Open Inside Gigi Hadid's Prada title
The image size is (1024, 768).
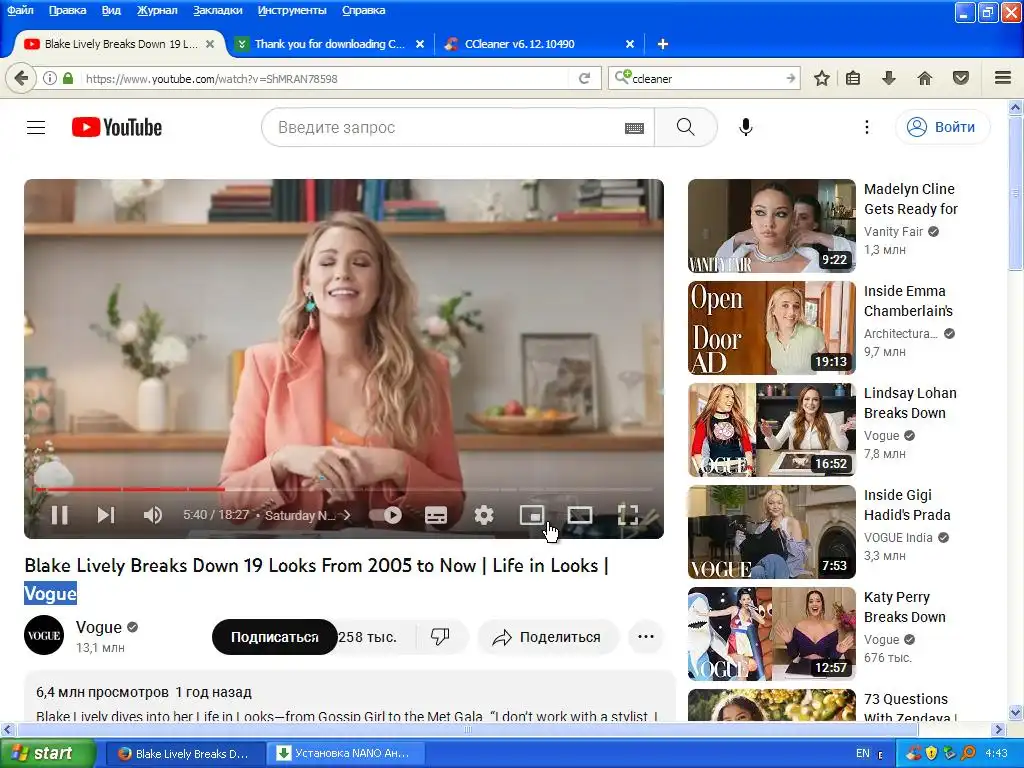[907, 505]
